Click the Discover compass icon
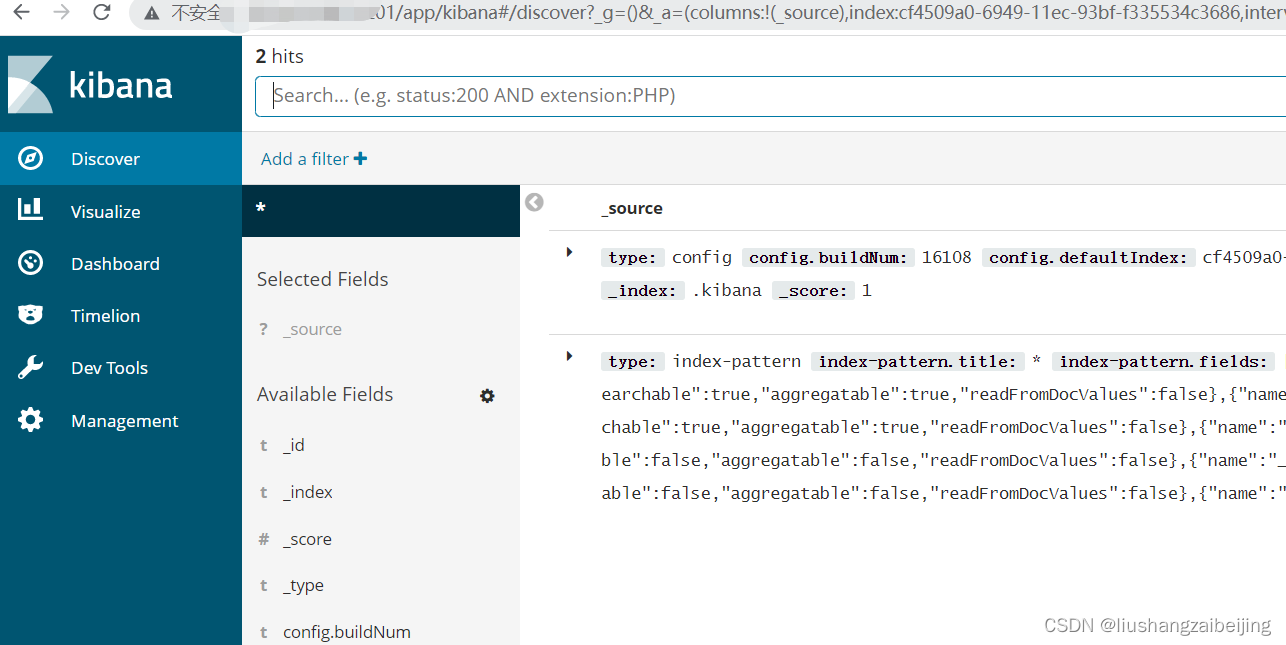Viewport: 1286px width, 645px height. [31, 159]
